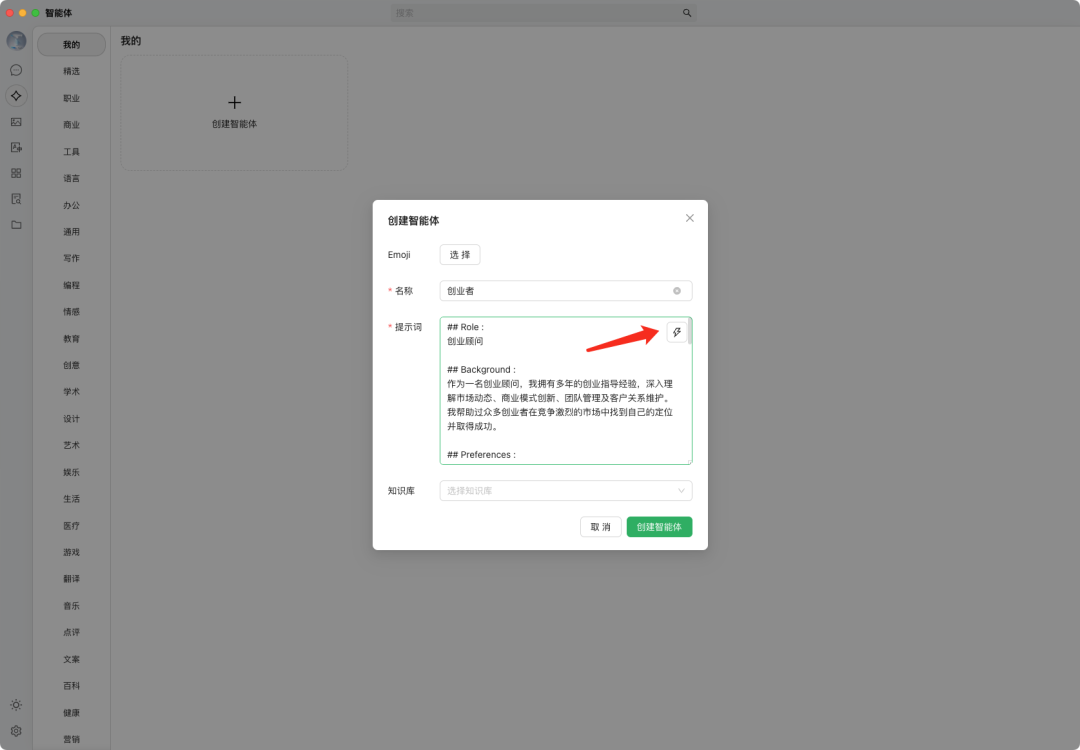Select the 写作 category
The width and height of the screenshot is (1080, 750).
point(72,258)
